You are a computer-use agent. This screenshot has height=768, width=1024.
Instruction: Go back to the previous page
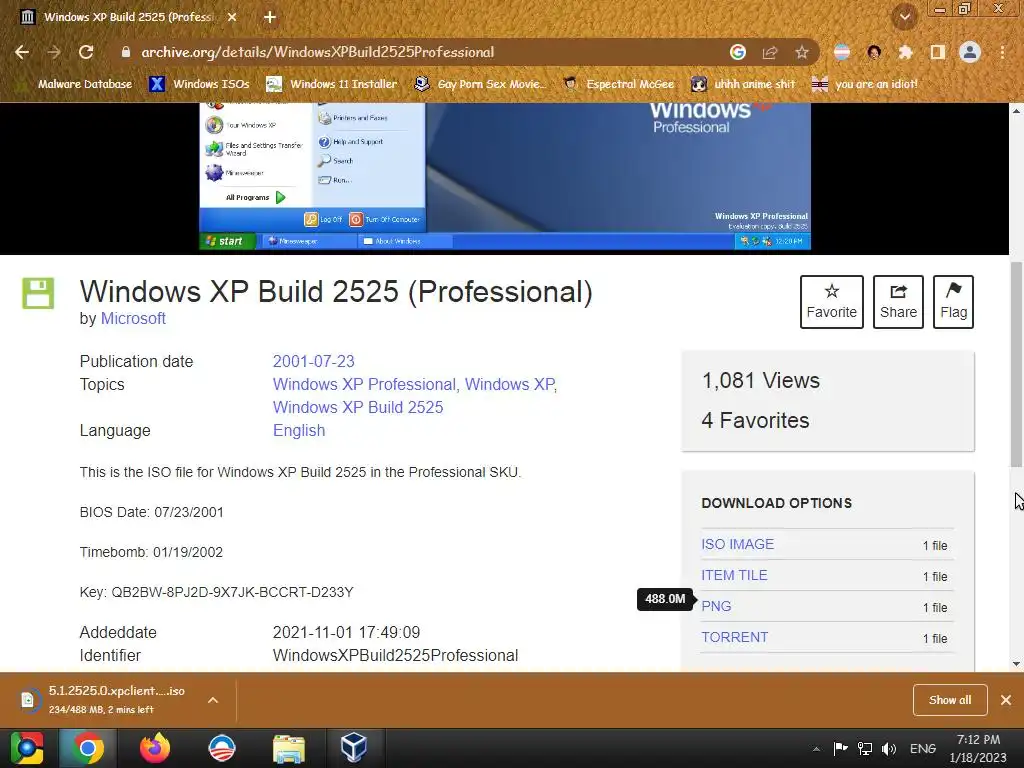pyautogui.click(x=22, y=52)
